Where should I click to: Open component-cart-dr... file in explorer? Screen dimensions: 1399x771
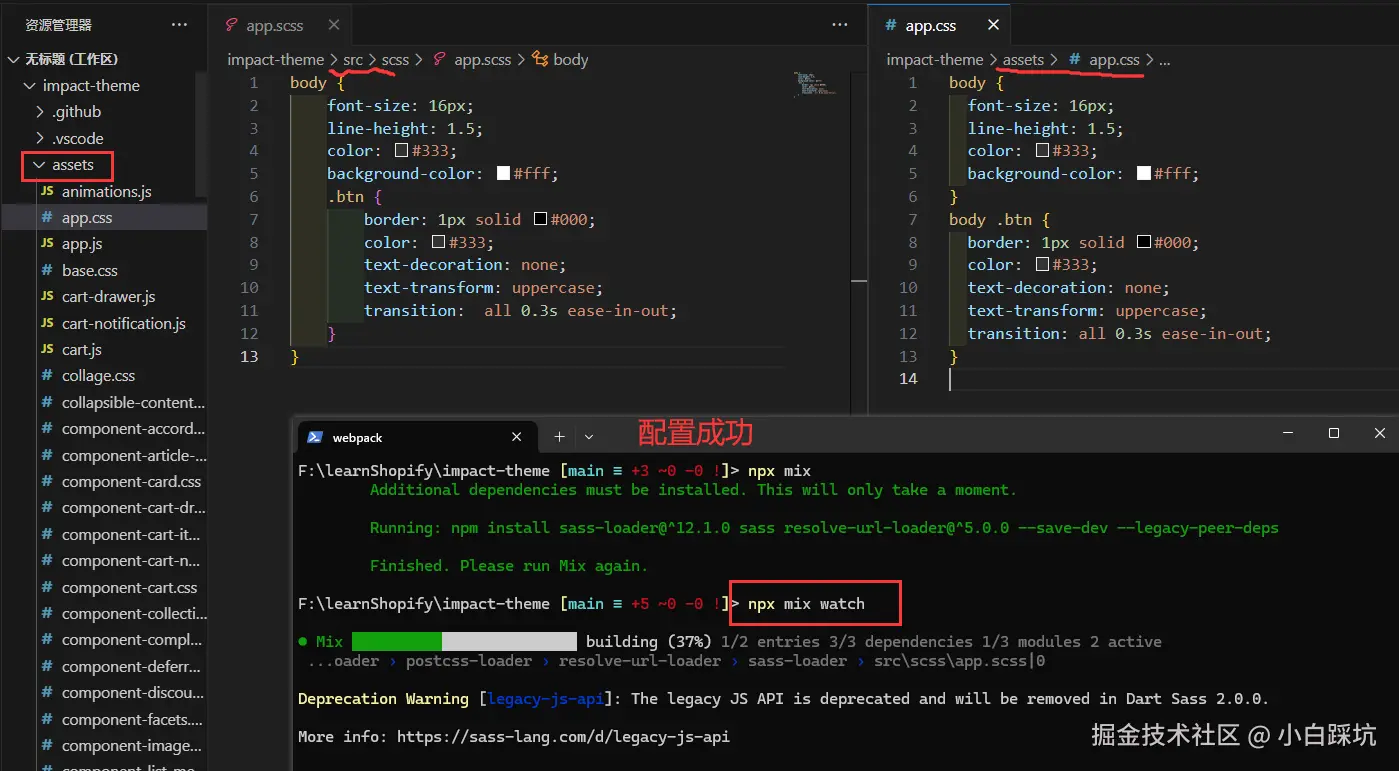click(x=133, y=508)
